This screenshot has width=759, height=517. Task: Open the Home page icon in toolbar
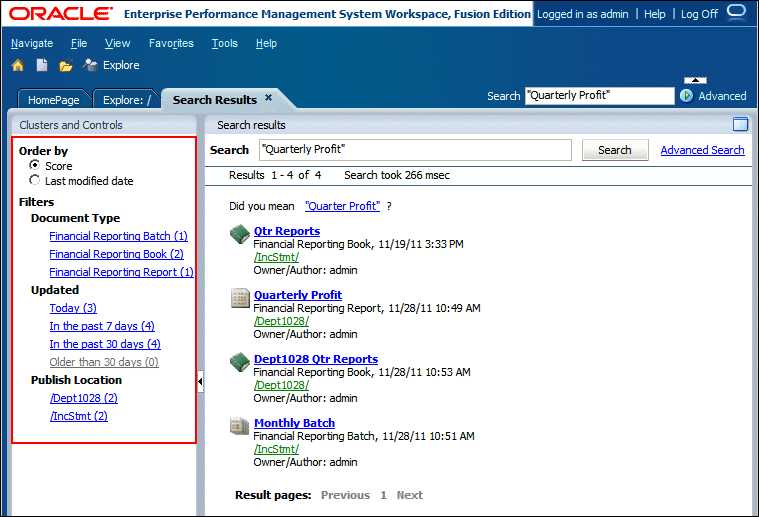coord(18,65)
